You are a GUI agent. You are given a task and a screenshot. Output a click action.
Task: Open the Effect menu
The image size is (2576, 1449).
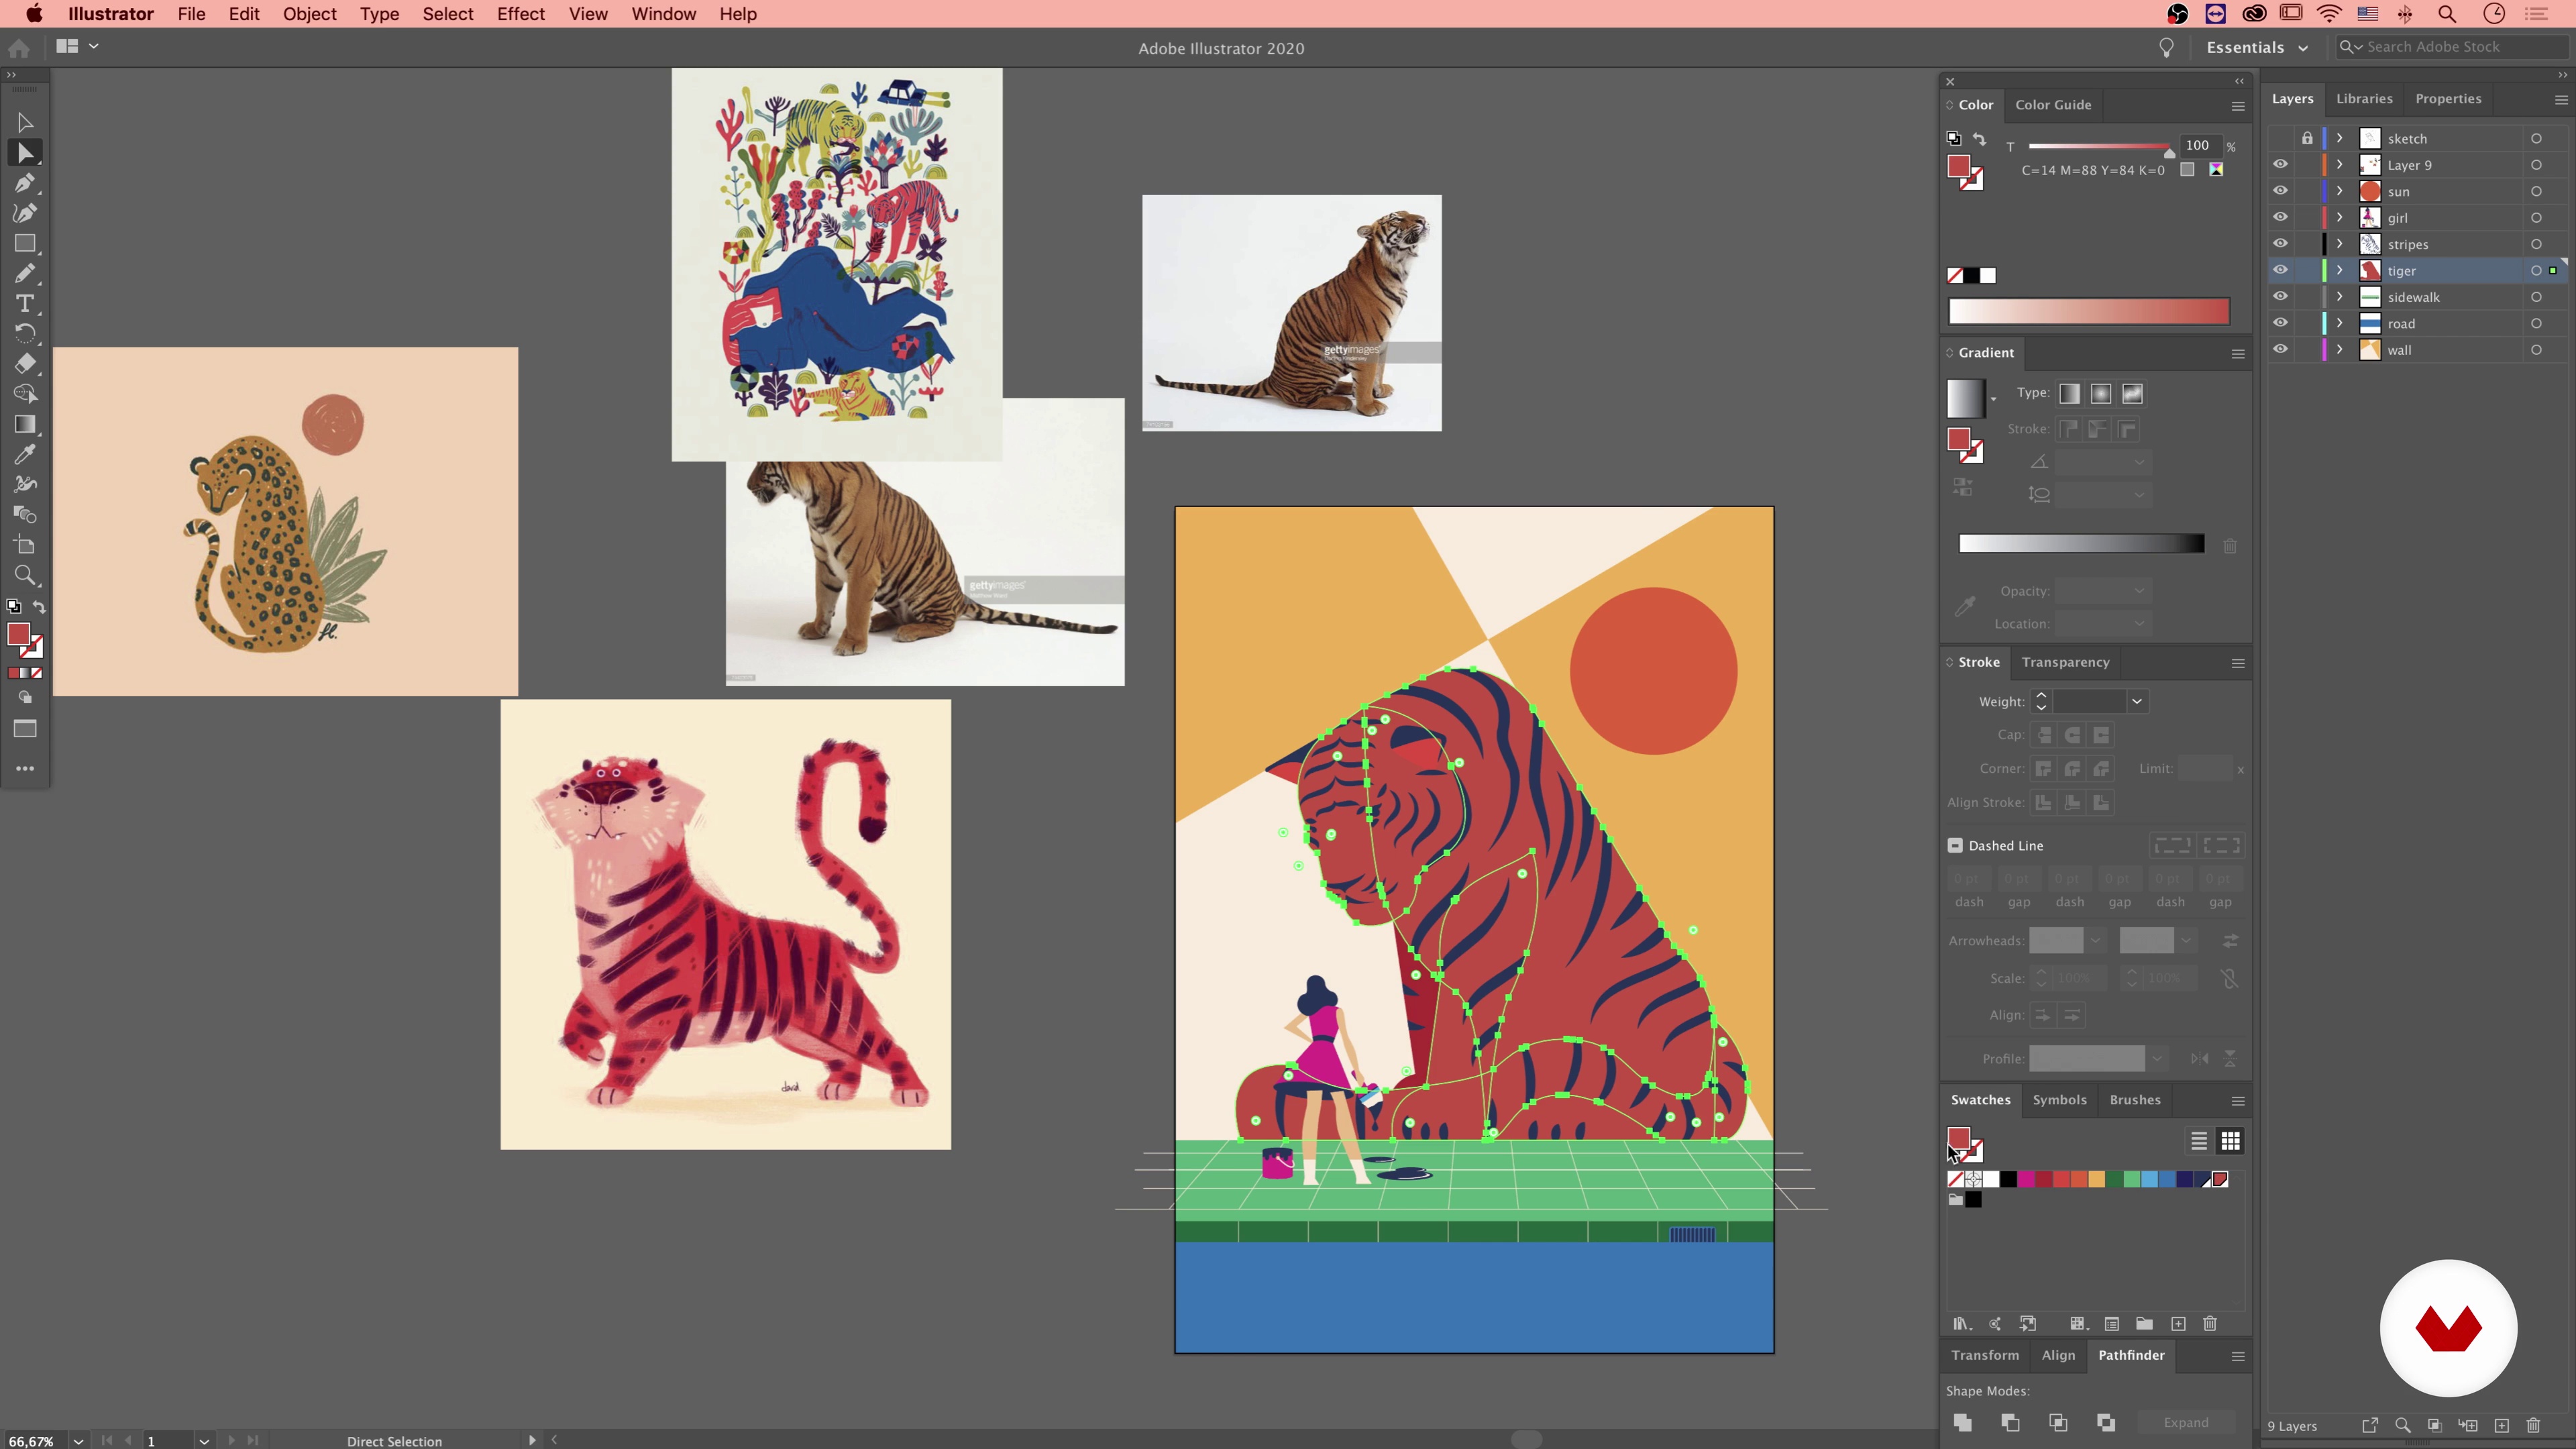pos(521,14)
